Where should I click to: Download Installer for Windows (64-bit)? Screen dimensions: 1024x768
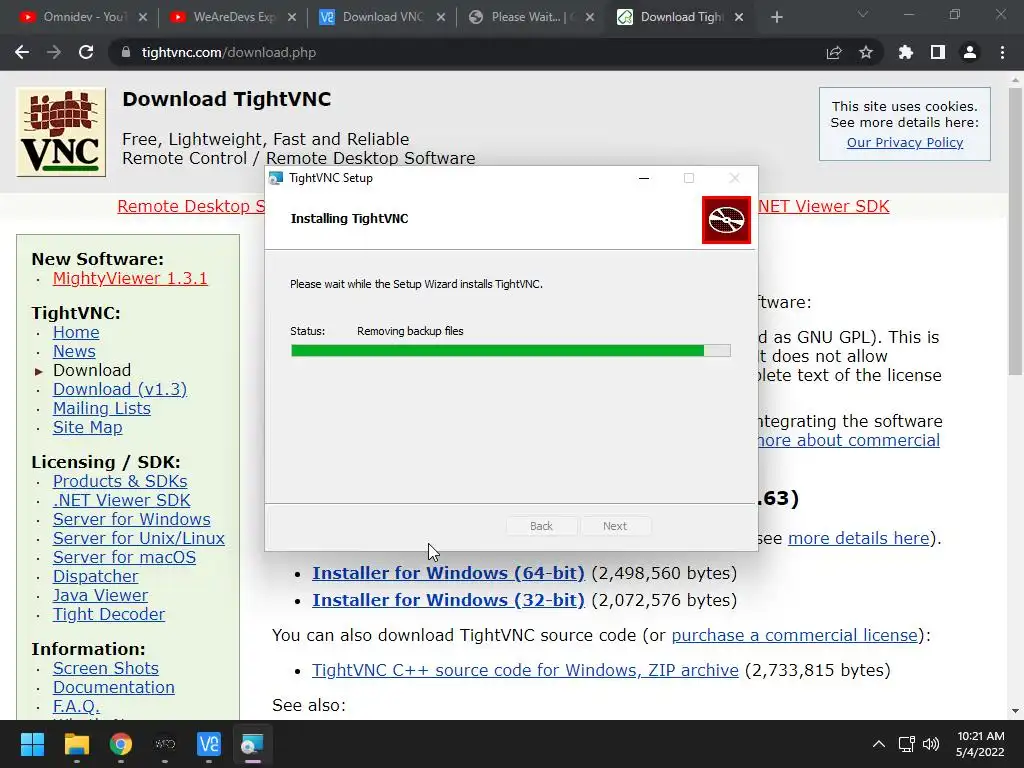point(448,573)
